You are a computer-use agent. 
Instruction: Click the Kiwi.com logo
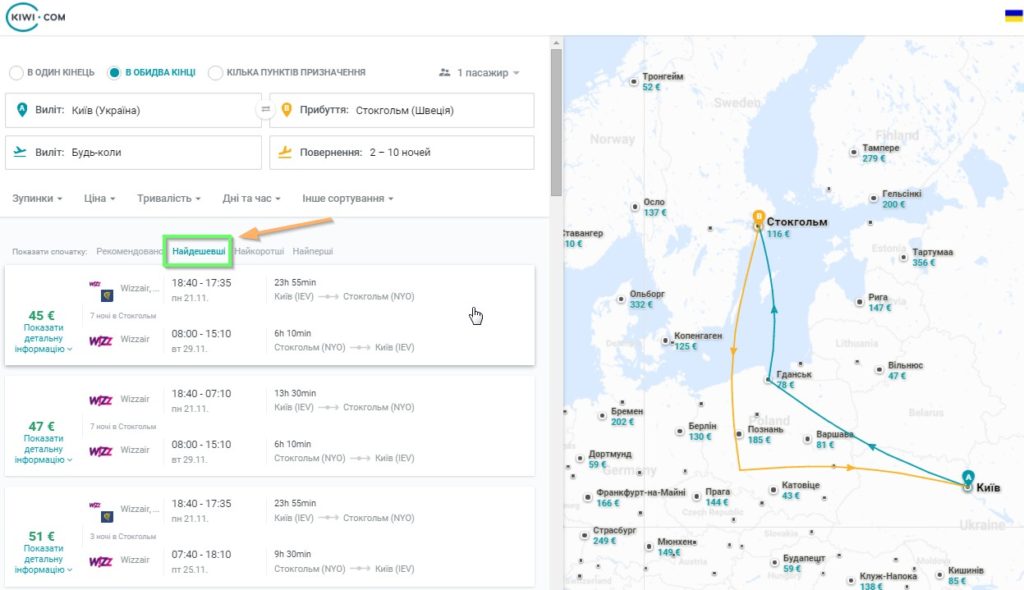point(36,17)
